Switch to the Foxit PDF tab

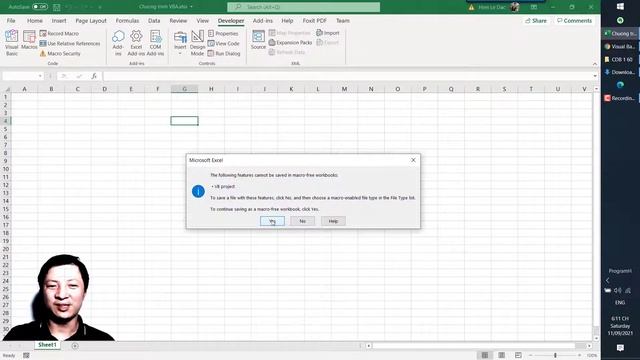[314, 20]
